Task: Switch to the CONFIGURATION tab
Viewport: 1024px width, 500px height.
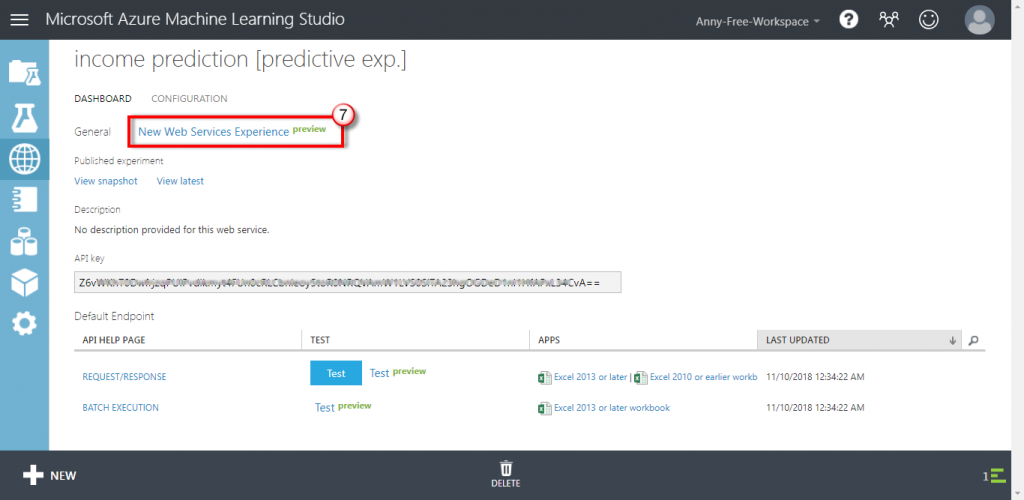Action: (x=189, y=99)
